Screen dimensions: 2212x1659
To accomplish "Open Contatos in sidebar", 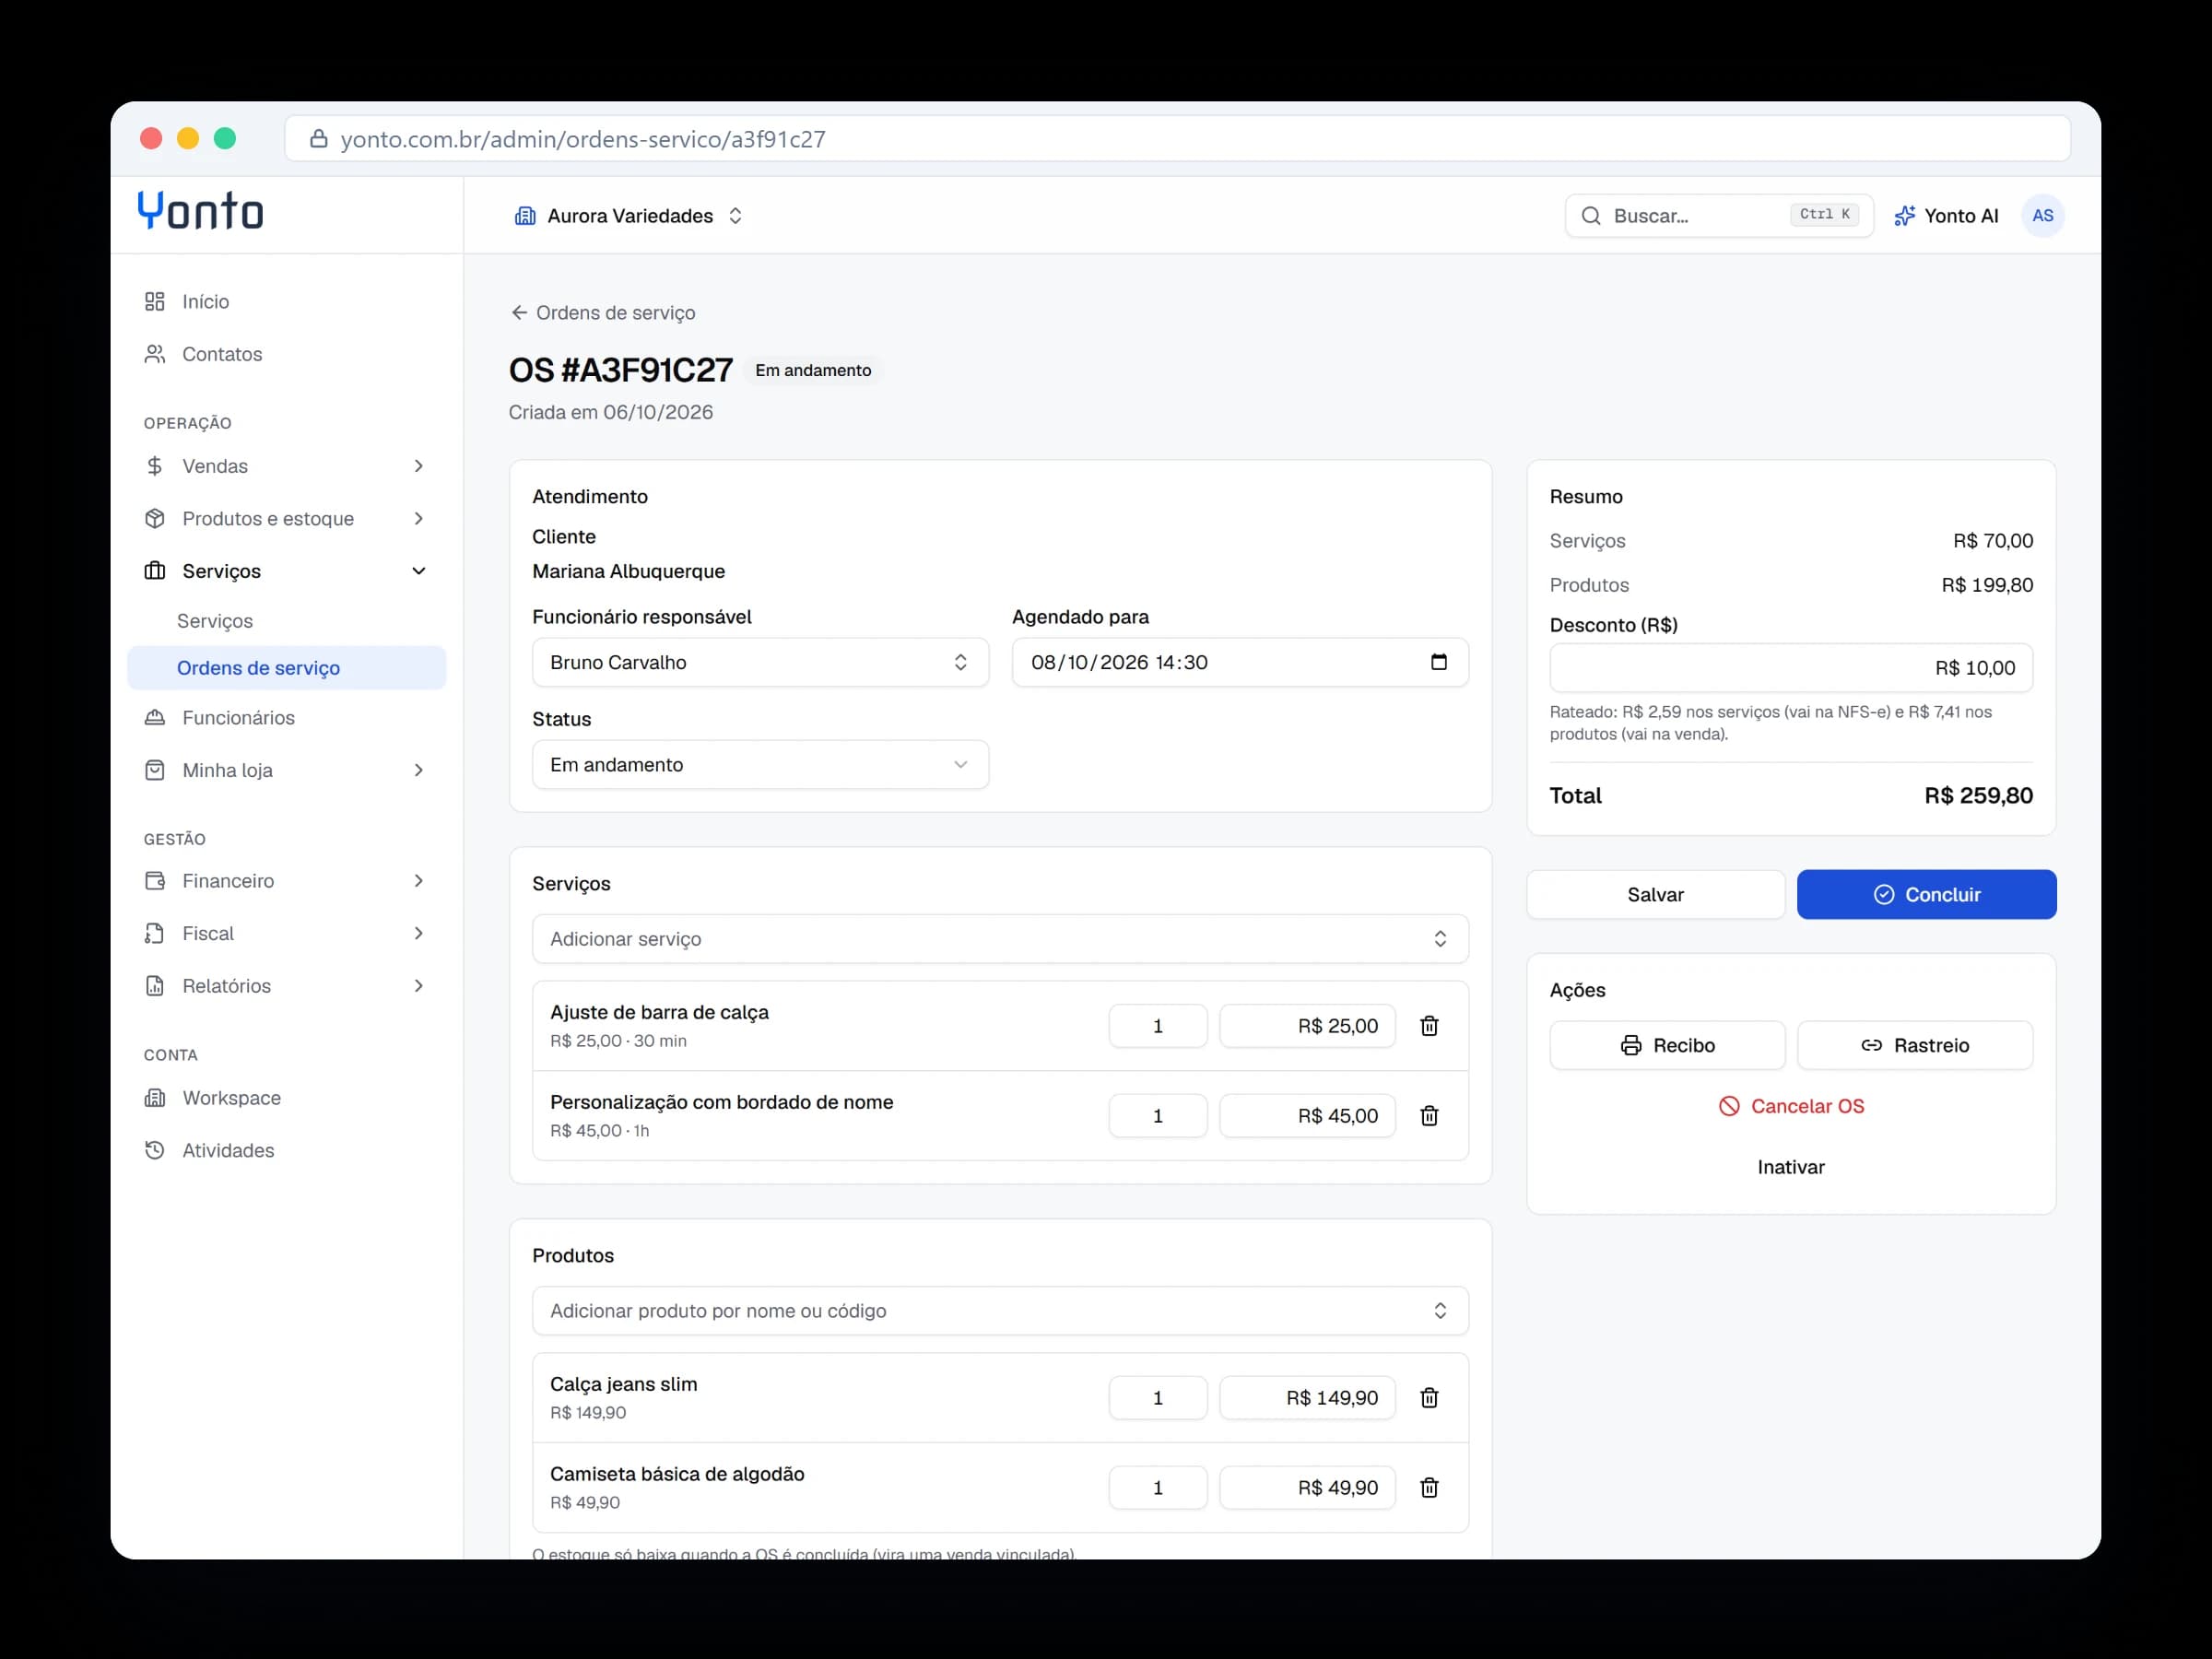I will [x=286, y=354].
